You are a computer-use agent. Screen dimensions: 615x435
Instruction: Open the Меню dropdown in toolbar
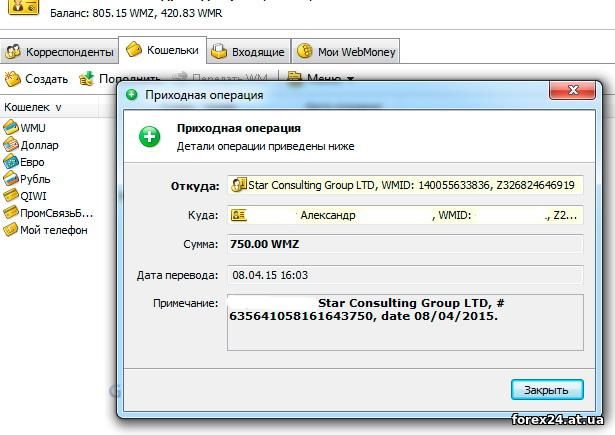pyautogui.click(x=320, y=78)
